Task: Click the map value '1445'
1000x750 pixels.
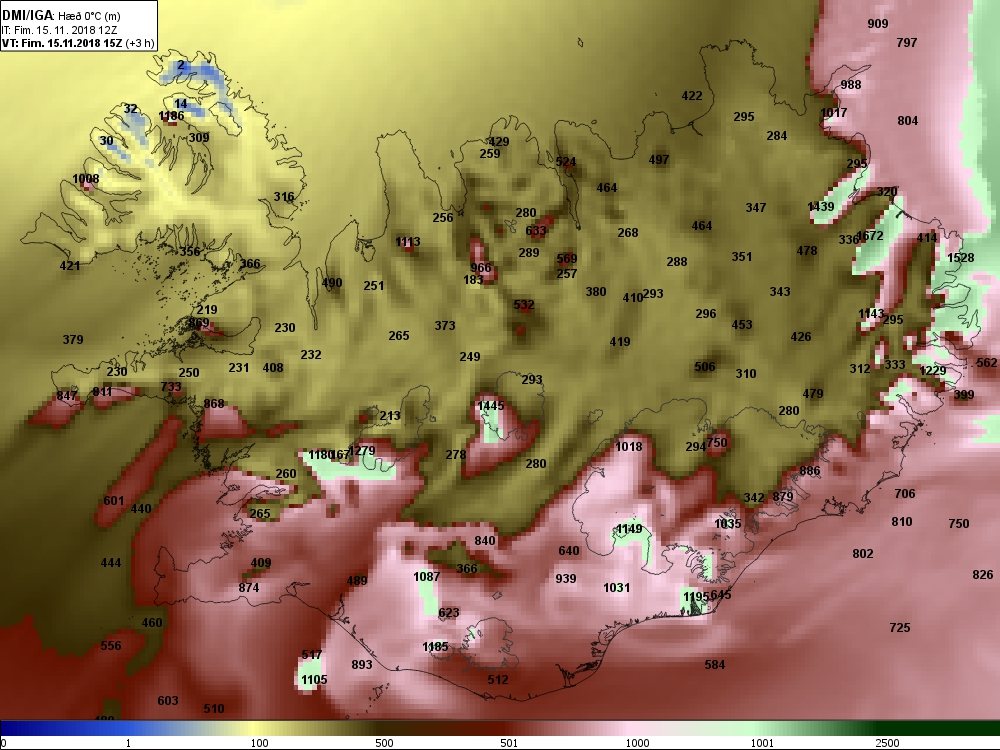Action: [x=490, y=406]
